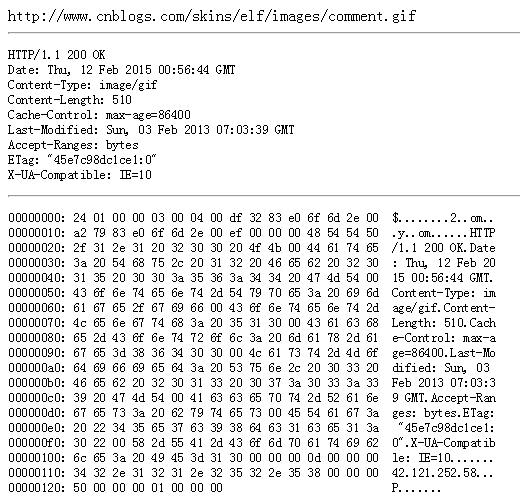
Task: Click hex offset 00000120 row label
Action: pyautogui.click(x=37, y=488)
